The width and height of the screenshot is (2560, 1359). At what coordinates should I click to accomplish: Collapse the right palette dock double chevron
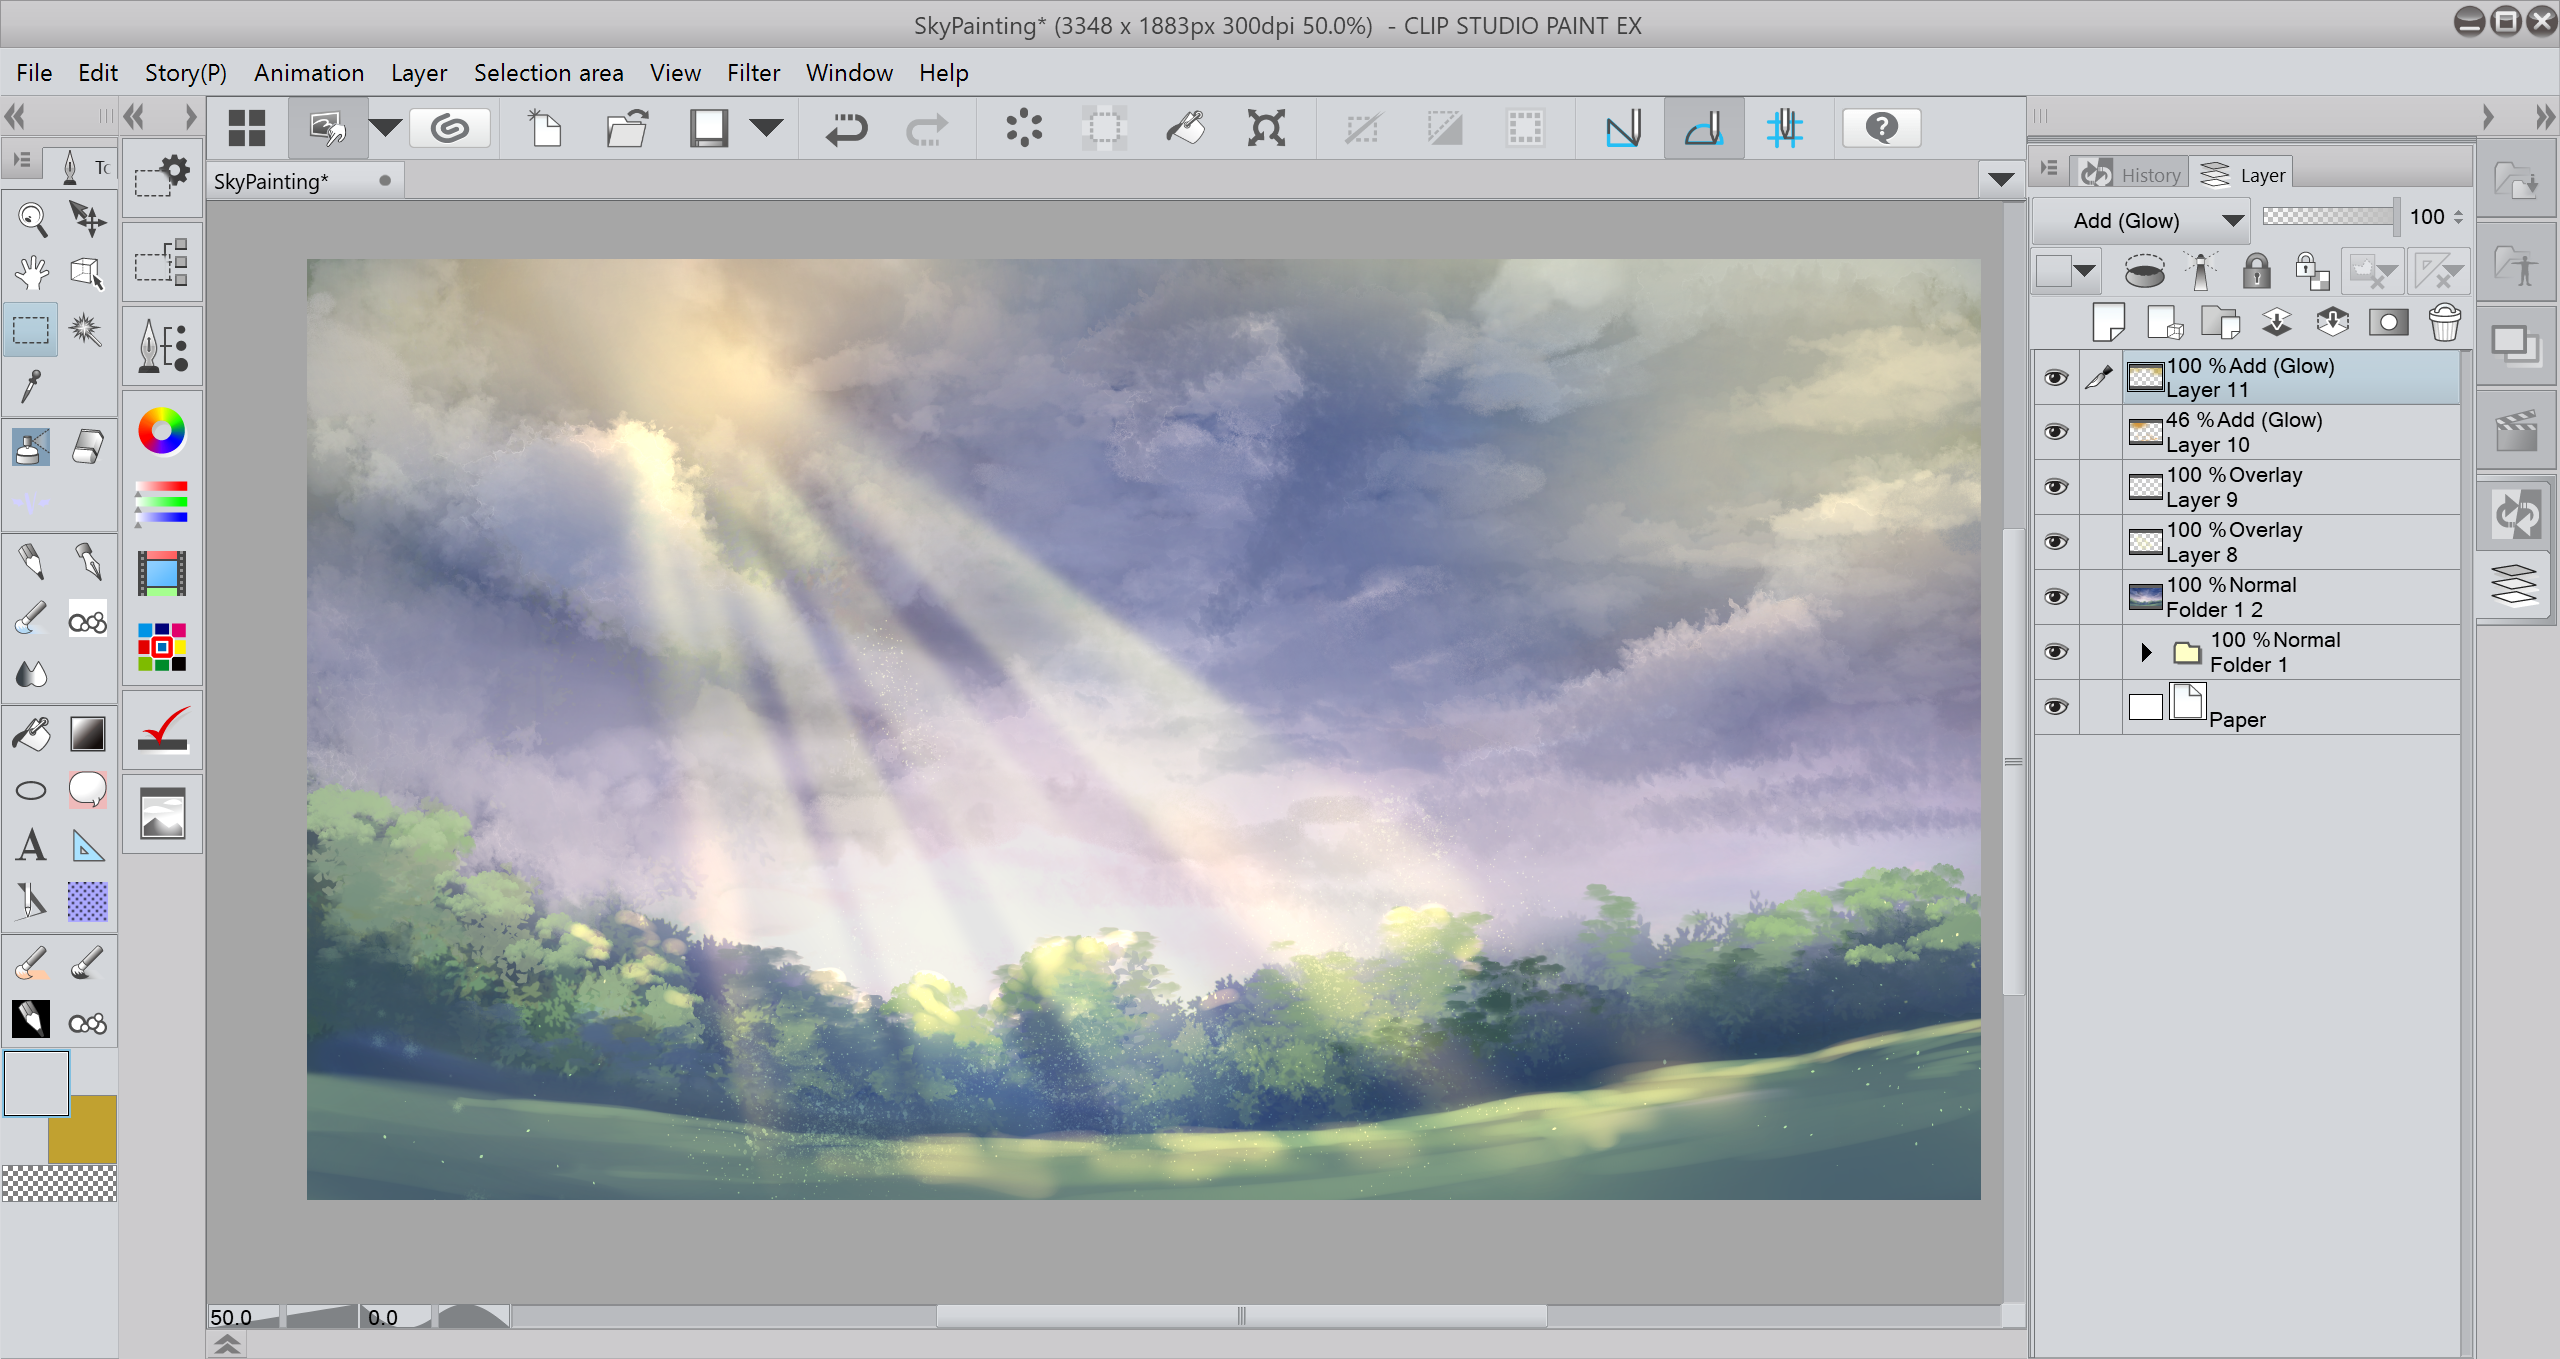coord(2545,117)
